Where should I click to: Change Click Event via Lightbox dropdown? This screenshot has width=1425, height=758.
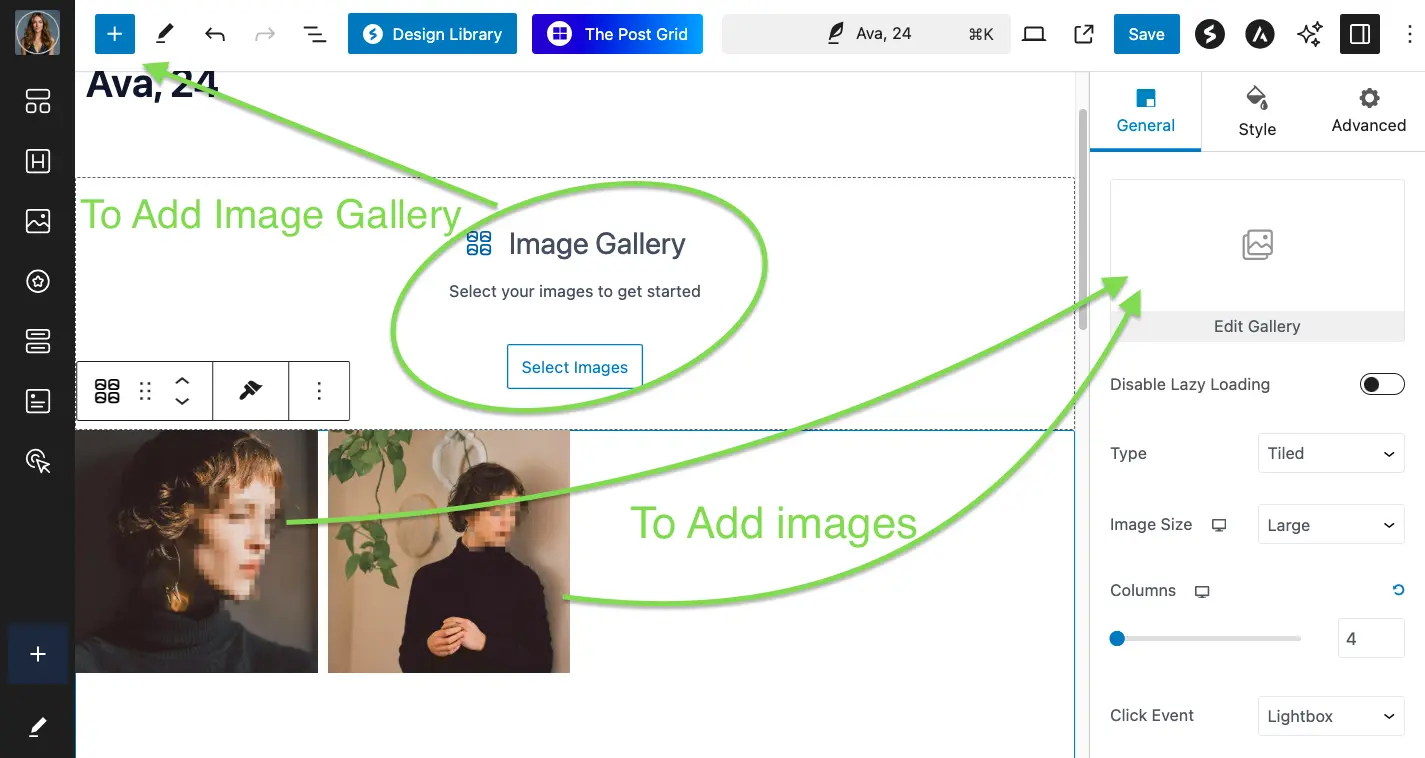pyautogui.click(x=1330, y=716)
